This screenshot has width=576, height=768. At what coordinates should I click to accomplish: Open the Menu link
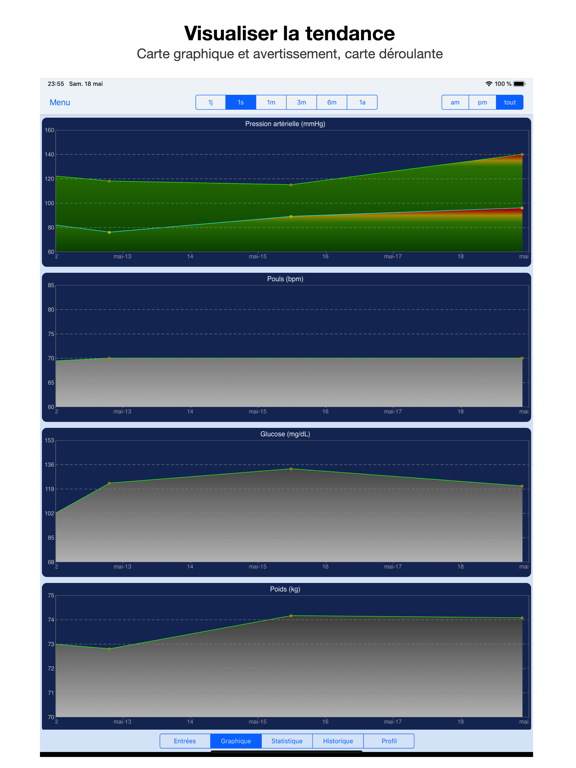[60, 102]
